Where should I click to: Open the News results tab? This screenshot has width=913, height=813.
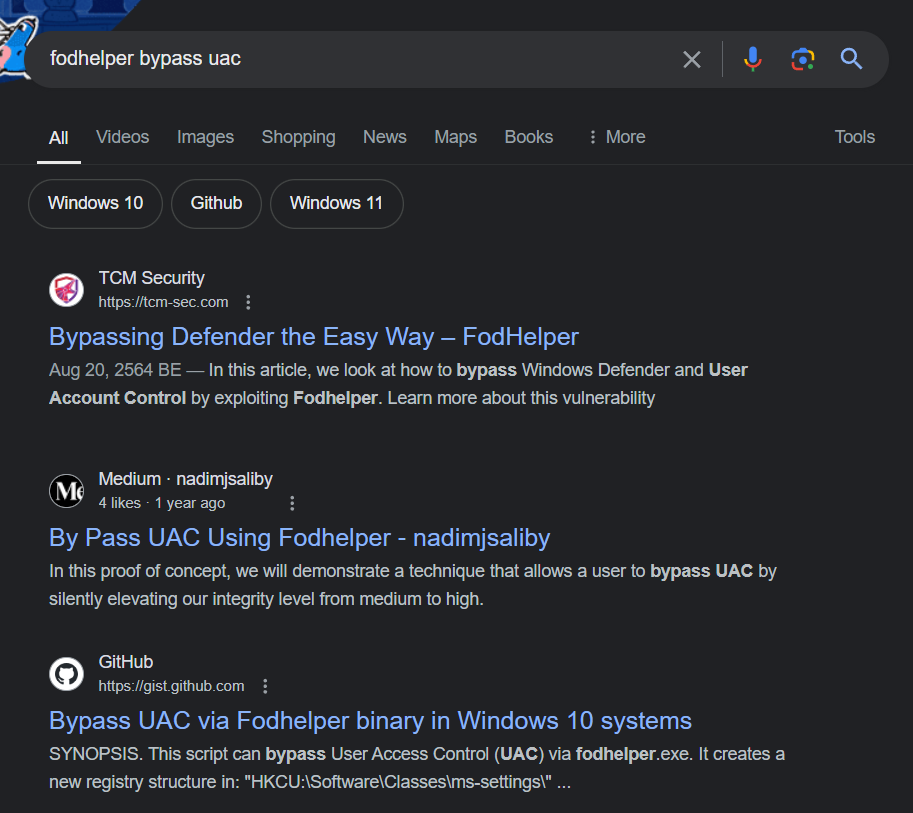click(x=384, y=137)
